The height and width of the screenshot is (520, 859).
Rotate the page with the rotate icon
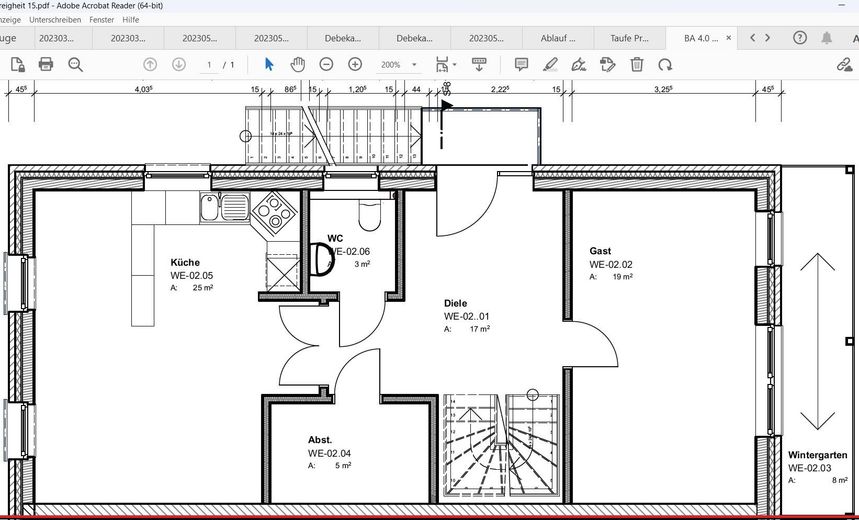[665, 64]
